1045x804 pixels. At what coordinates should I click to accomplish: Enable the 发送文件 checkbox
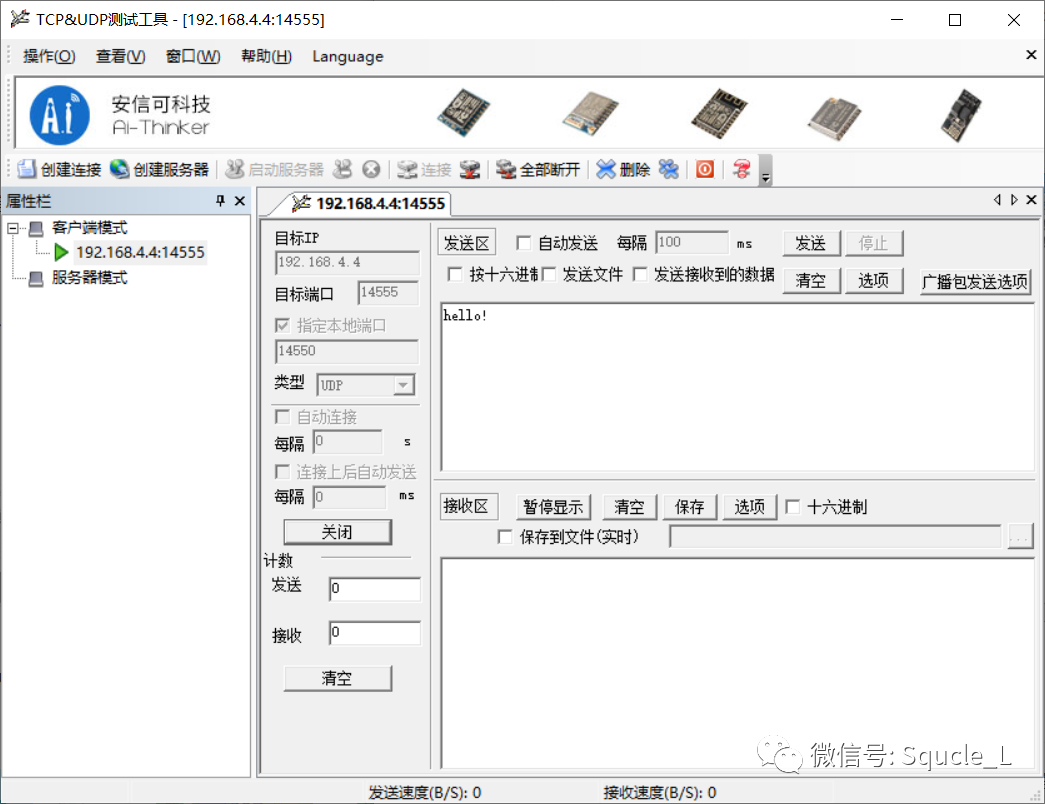click(548, 274)
